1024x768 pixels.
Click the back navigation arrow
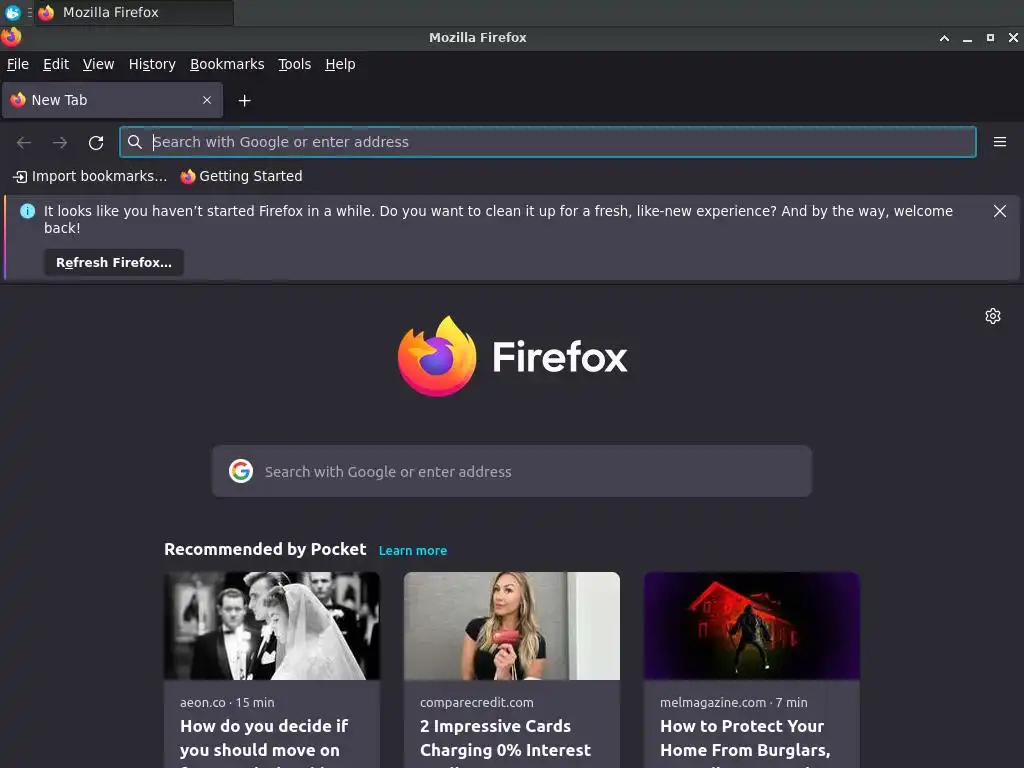coord(24,142)
